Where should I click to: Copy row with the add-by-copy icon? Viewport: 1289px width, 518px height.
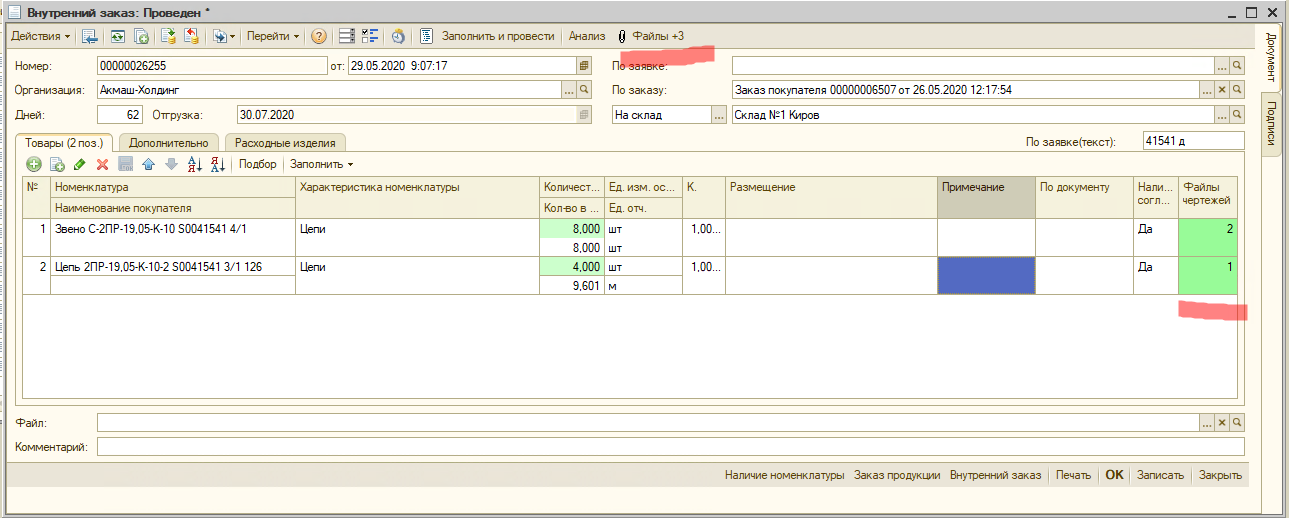[57, 164]
